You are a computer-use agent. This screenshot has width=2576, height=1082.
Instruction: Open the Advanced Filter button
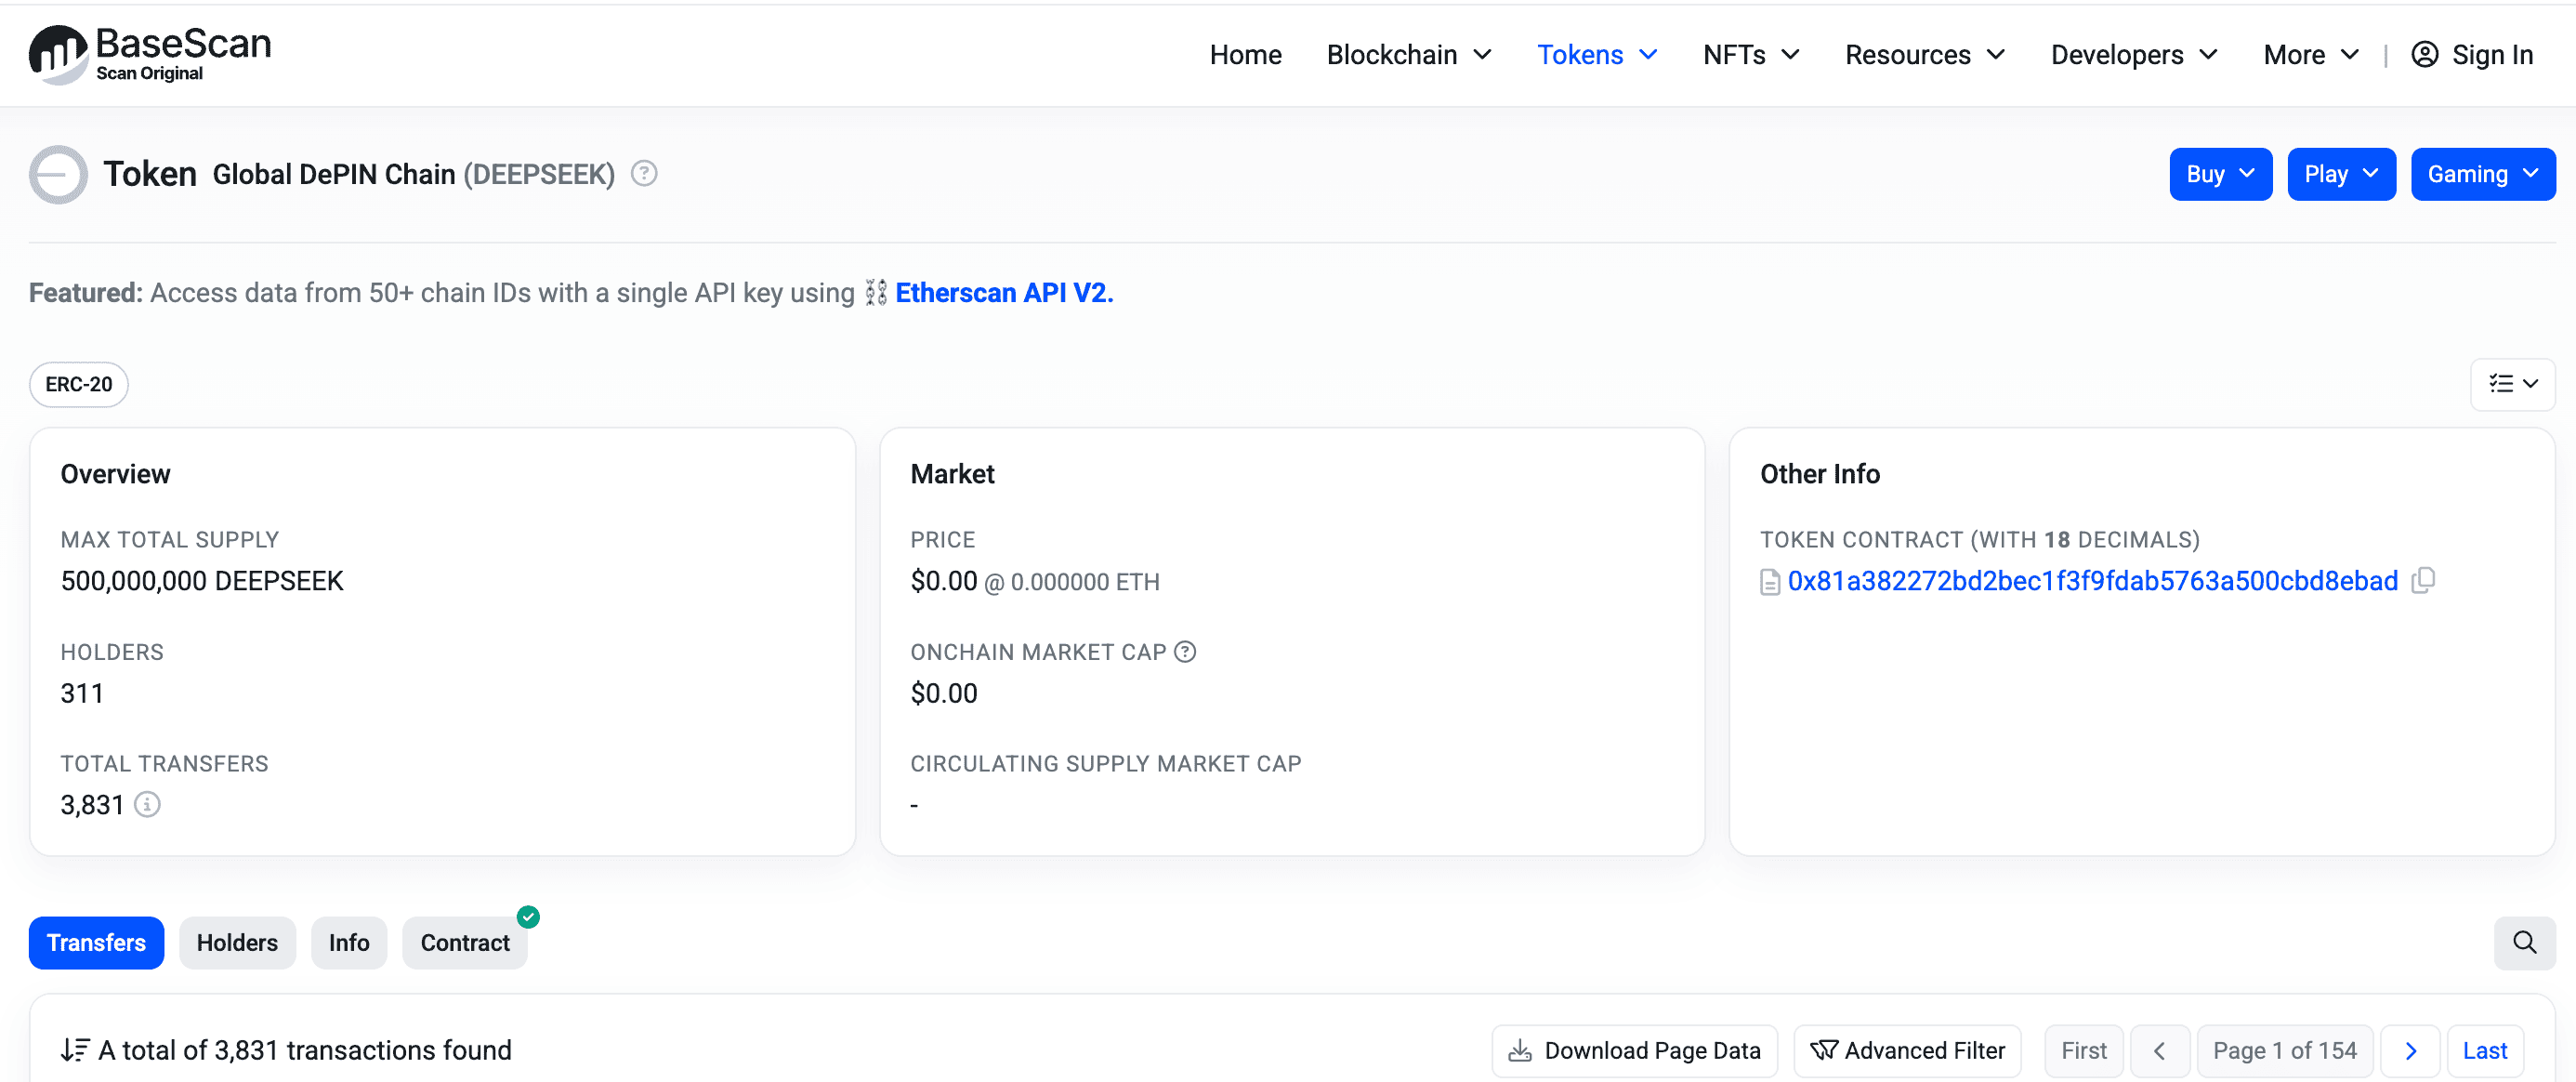[x=1907, y=1050]
